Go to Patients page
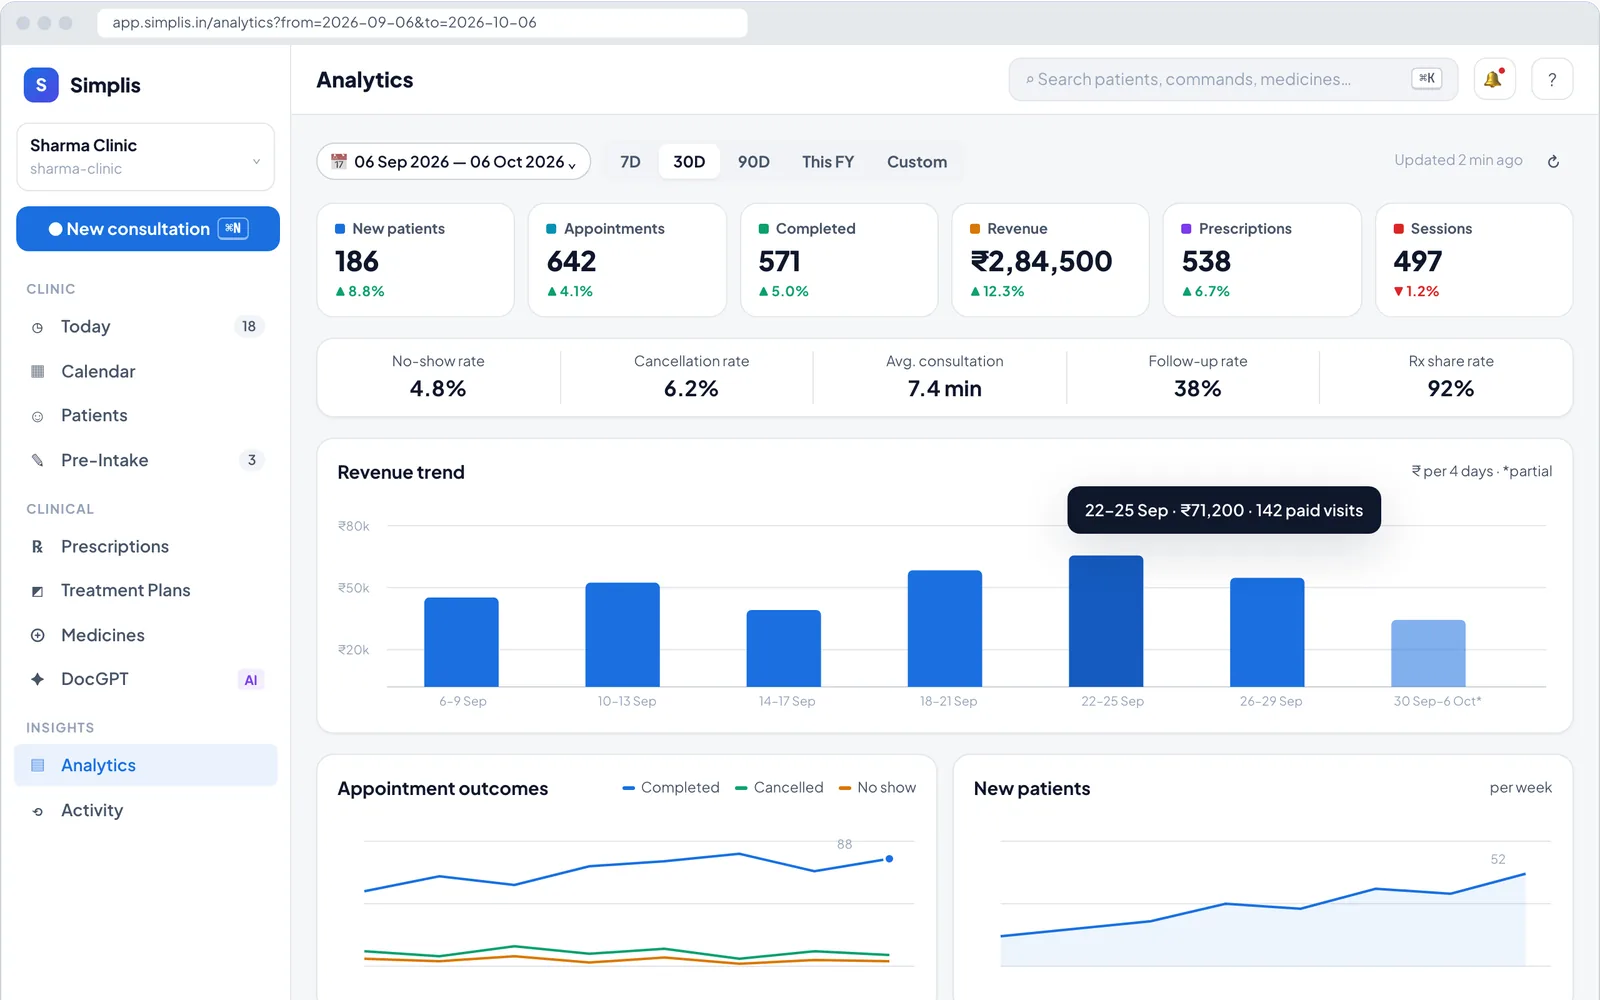 tap(146, 416)
